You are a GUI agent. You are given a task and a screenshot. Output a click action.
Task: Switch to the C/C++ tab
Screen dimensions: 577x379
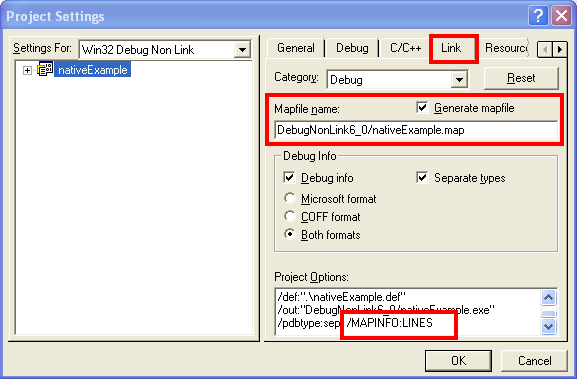[x=405, y=48]
